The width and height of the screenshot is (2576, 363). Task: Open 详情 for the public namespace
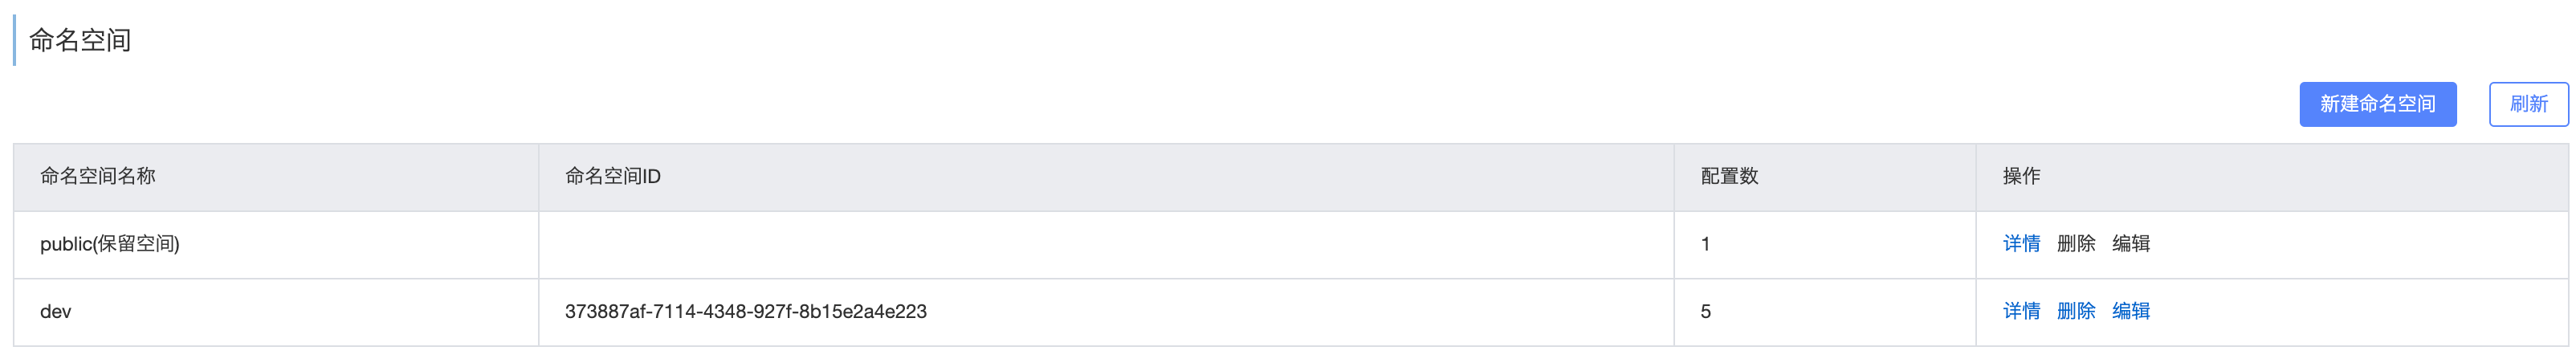point(2021,244)
